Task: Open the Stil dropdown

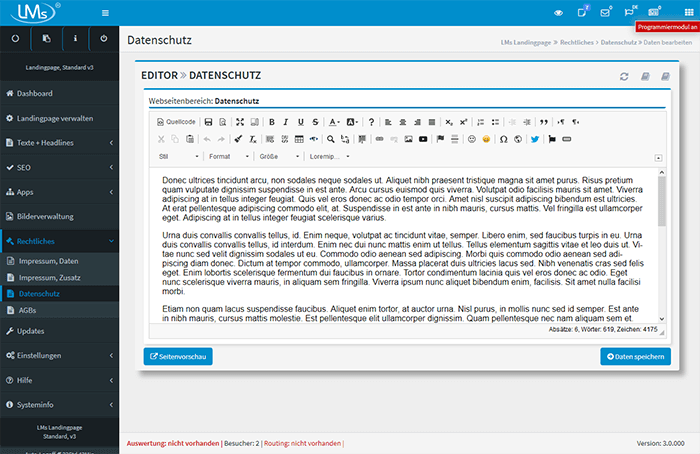Action: pos(178,157)
